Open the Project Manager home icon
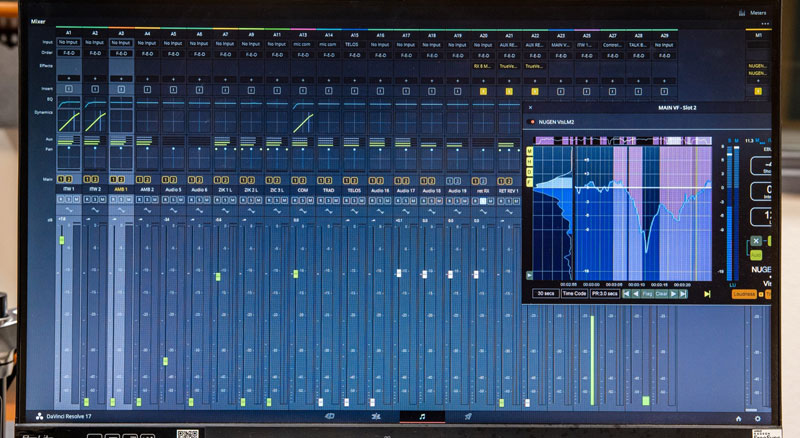 point(738,418)
